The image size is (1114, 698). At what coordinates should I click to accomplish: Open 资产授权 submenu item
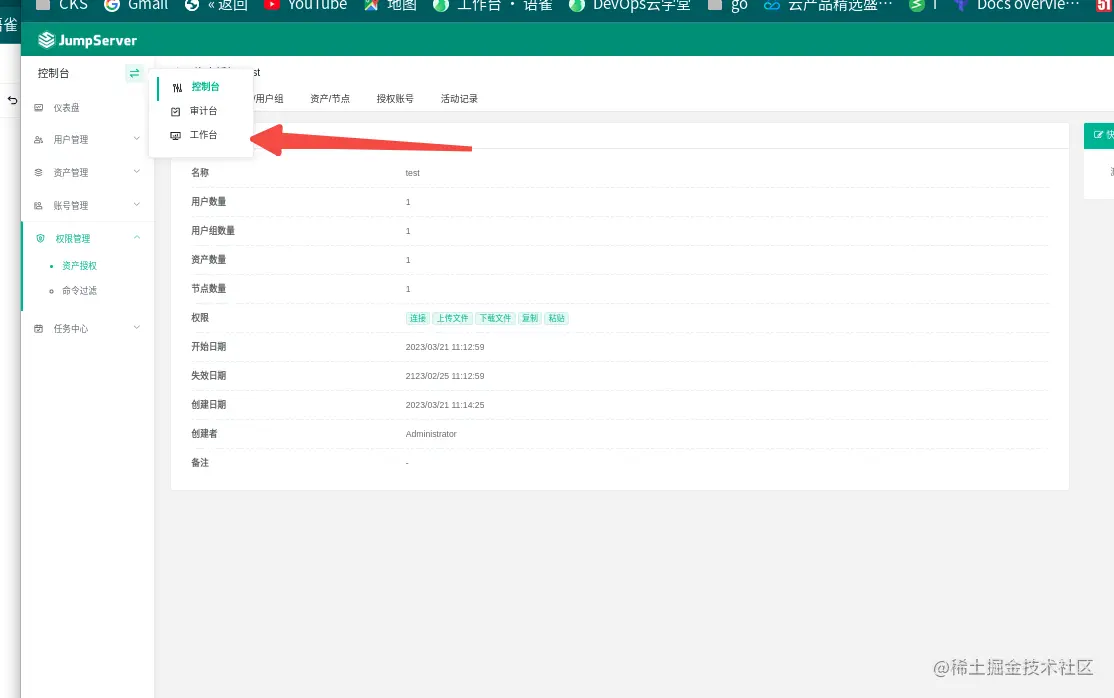pos(79,266)
